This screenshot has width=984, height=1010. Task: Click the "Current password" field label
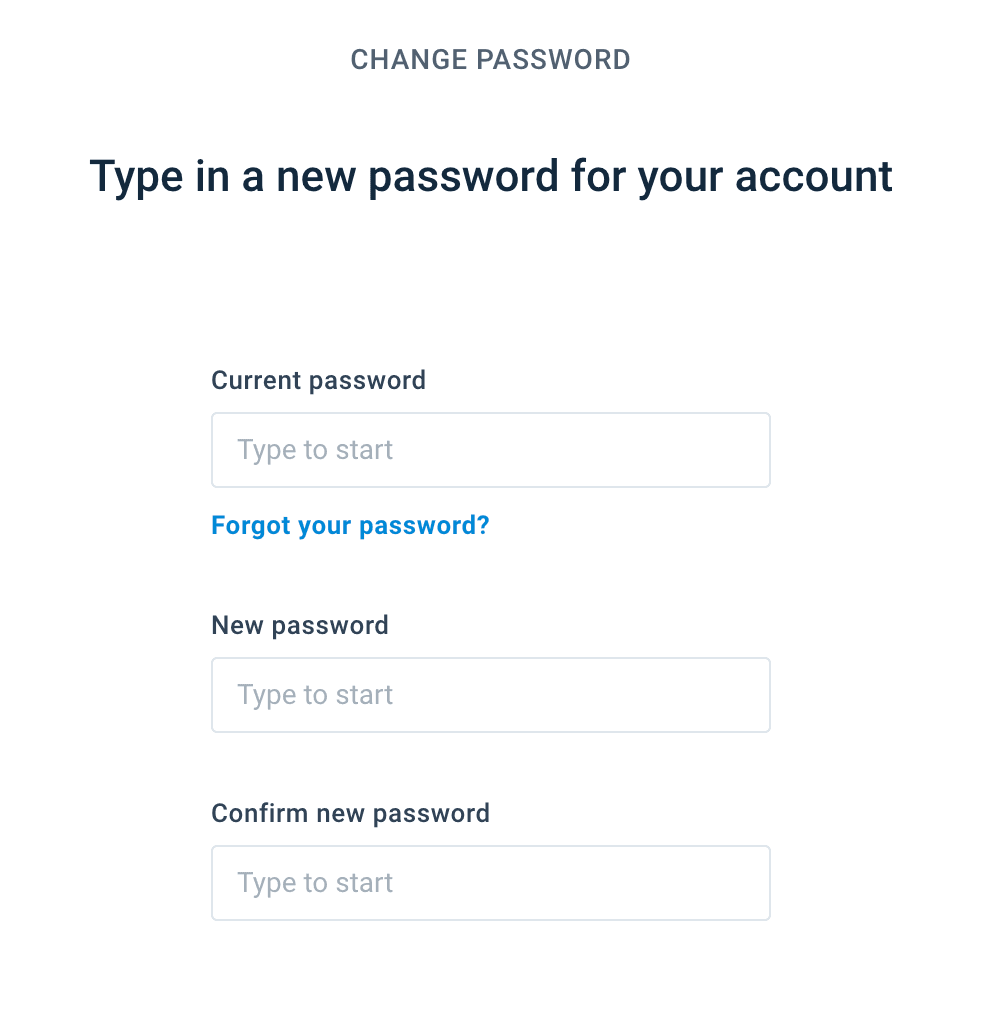pos(318,380)
